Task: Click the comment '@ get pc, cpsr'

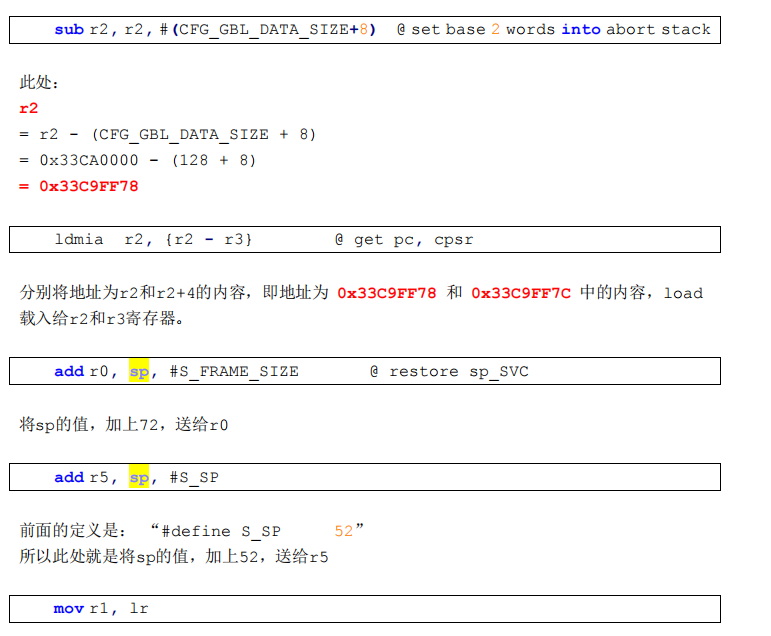Action: tap(404, 240)
